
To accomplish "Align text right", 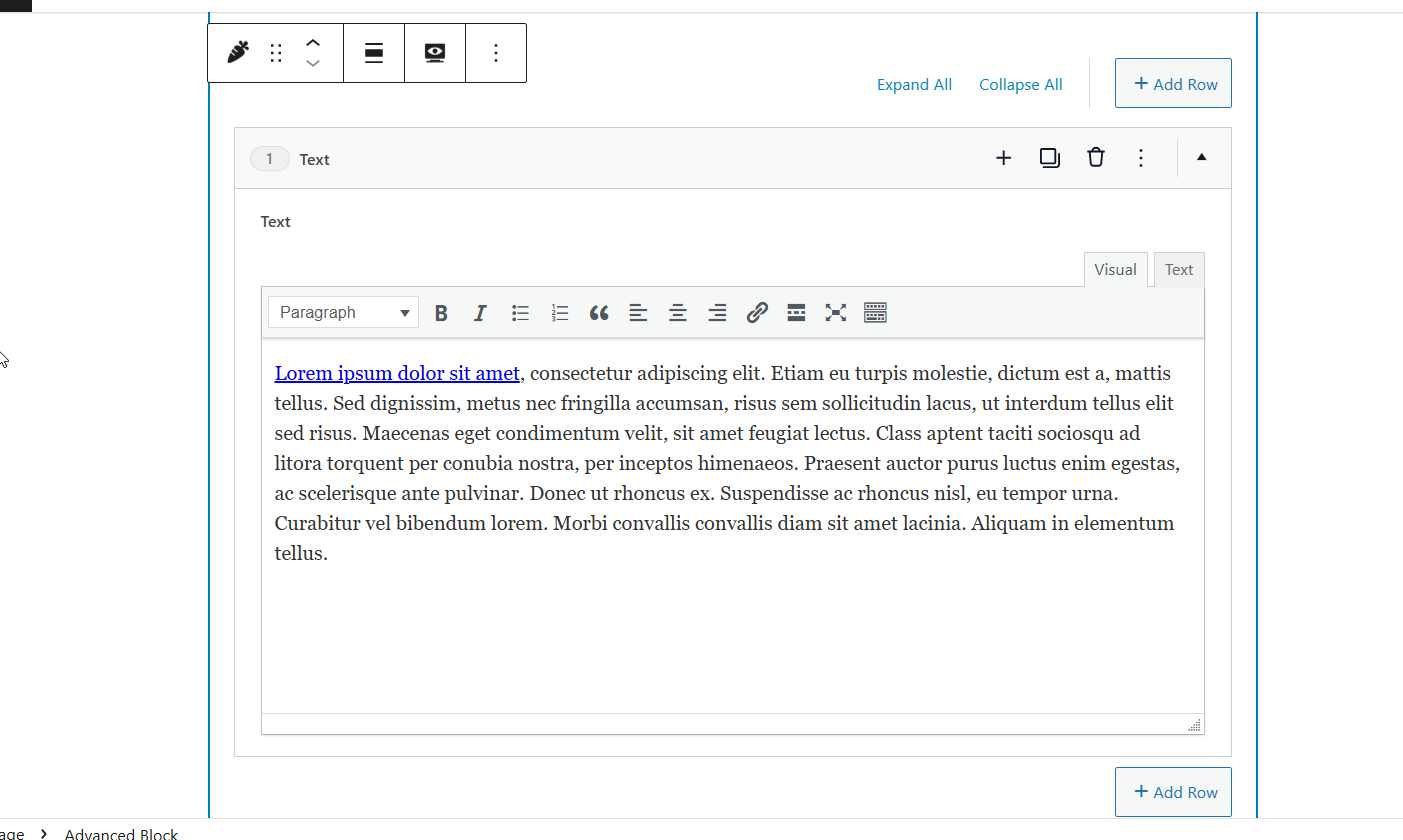I will coord(717,313).
